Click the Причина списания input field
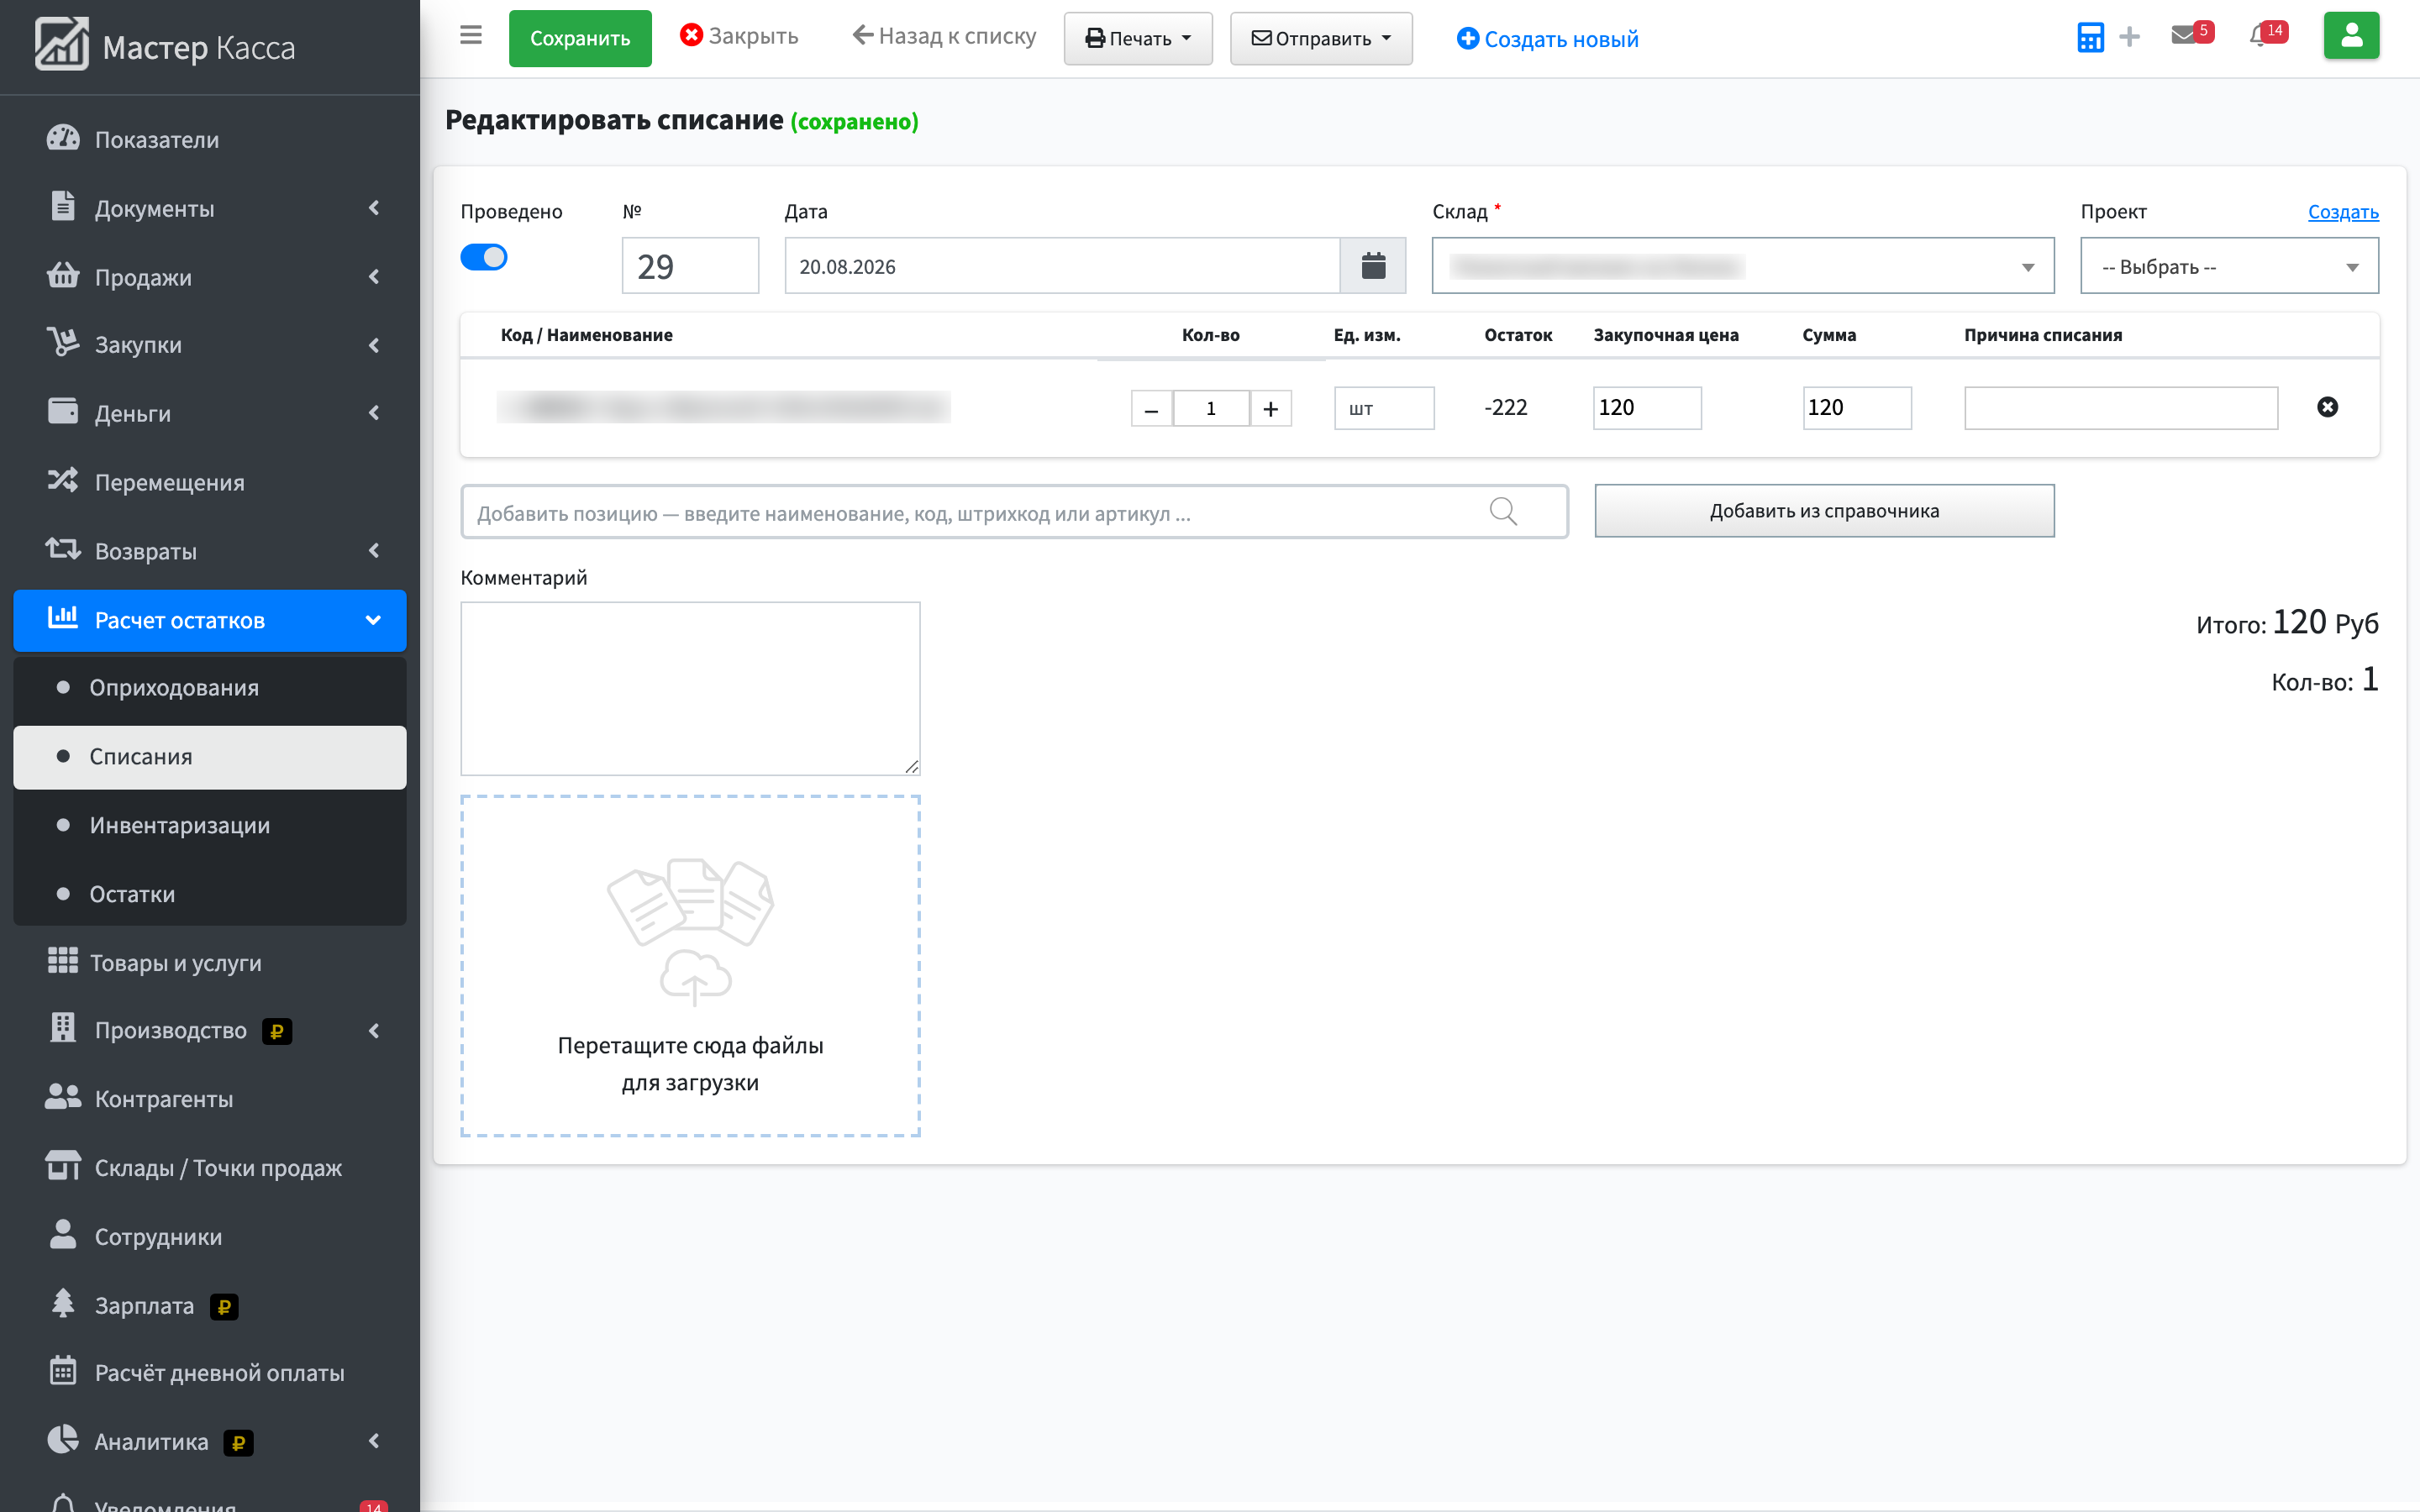This screenshot has height=1512, width=2420. 2120,408
